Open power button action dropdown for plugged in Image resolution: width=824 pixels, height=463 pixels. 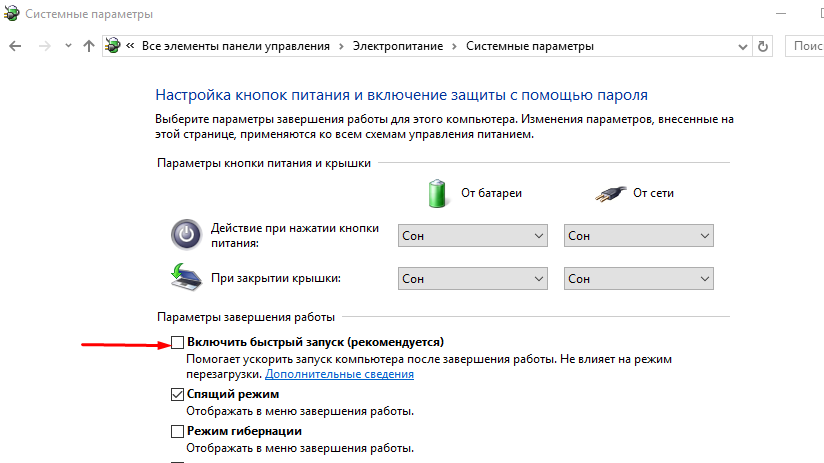[x=638, y=235]
